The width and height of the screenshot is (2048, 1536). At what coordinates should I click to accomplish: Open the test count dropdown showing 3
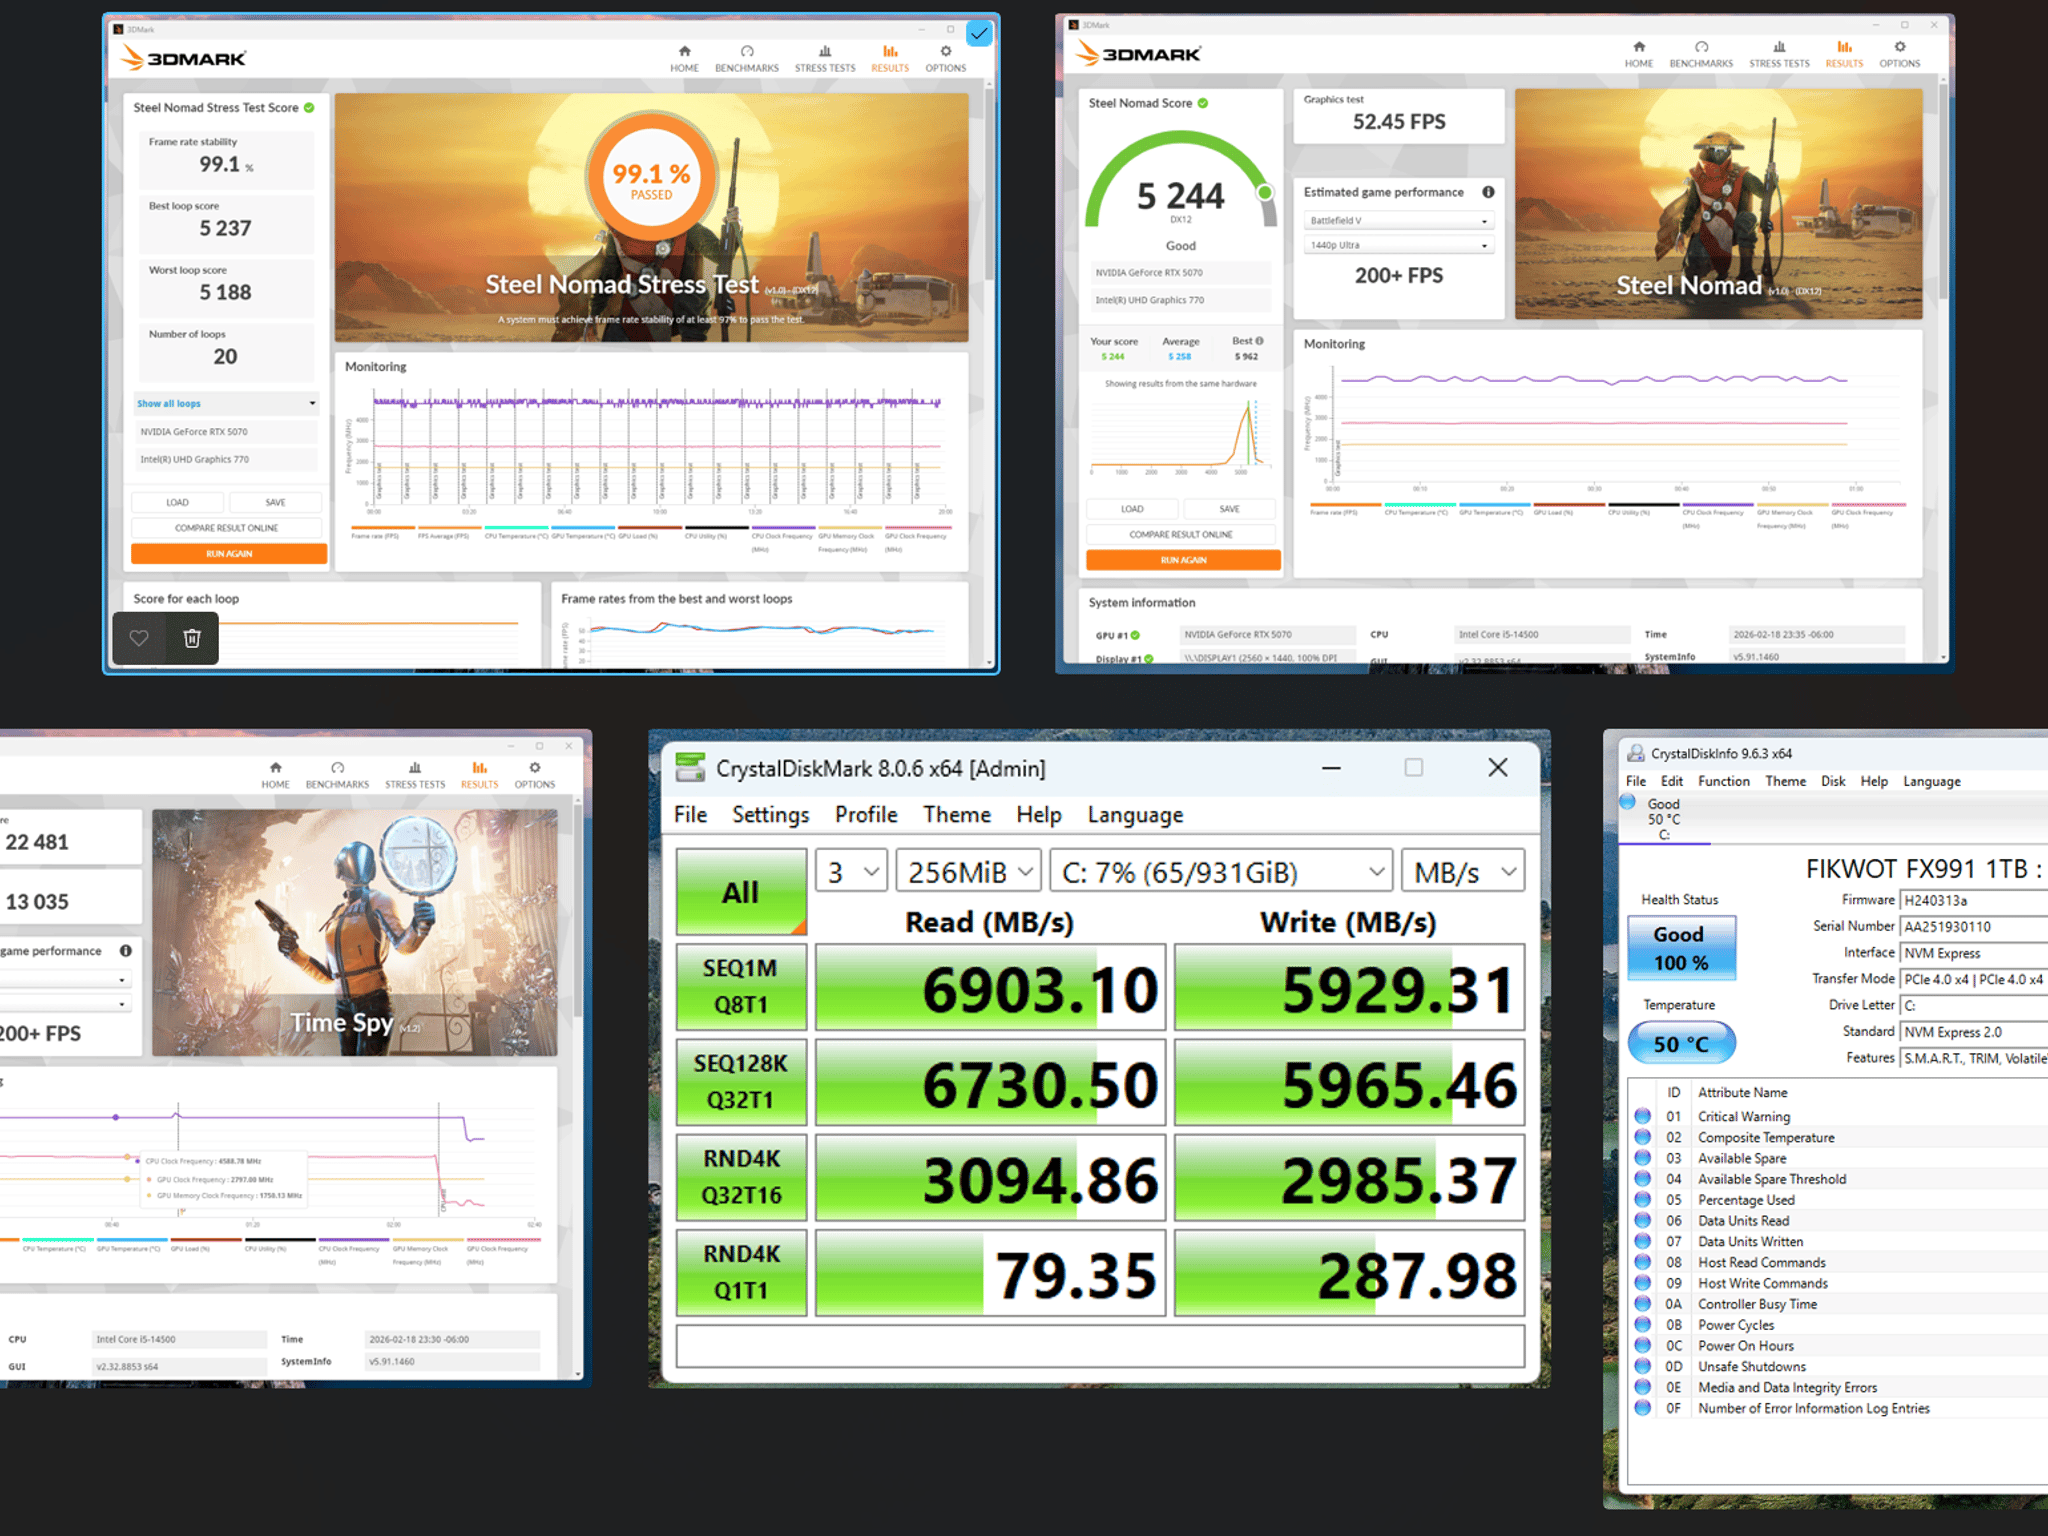(851, 872)
